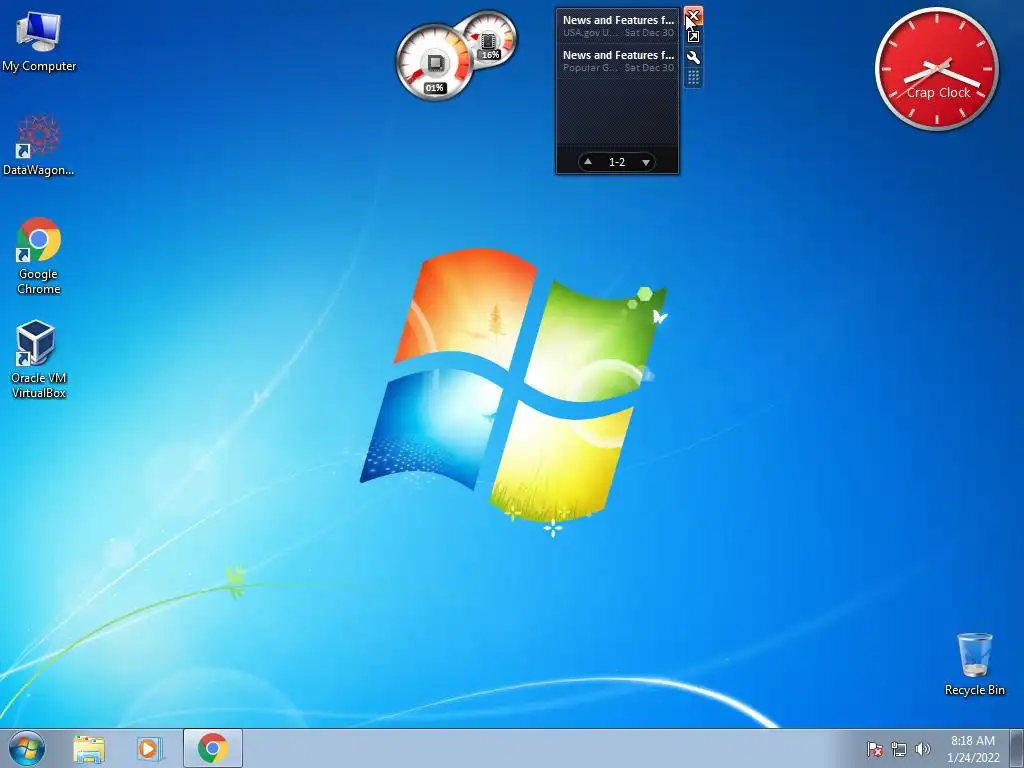Image resolution: width=1024 pixels, height=768 pixels.
Task: Open Windows Explorer from the taskbar
Action: click(89, 749)
